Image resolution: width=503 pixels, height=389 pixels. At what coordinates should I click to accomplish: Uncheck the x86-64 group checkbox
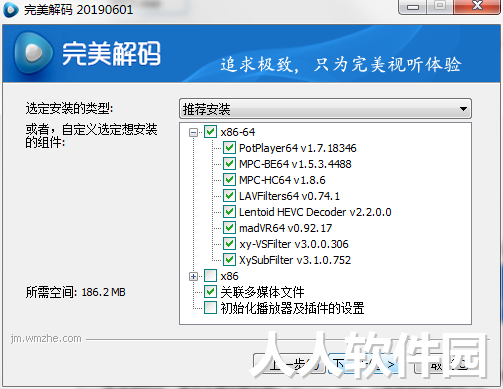click(x=210, y=132)
